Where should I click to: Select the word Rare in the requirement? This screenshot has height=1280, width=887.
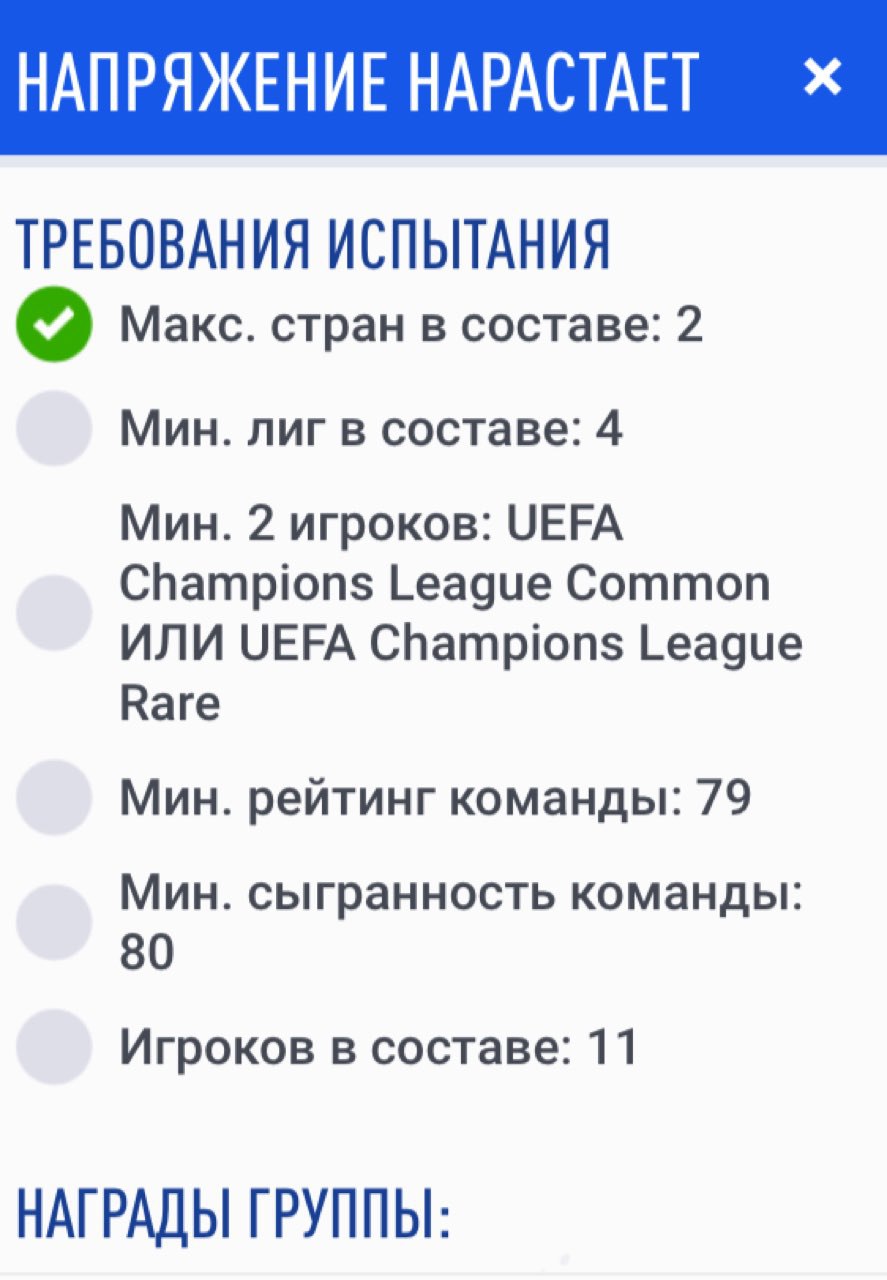tap(169, 704)
